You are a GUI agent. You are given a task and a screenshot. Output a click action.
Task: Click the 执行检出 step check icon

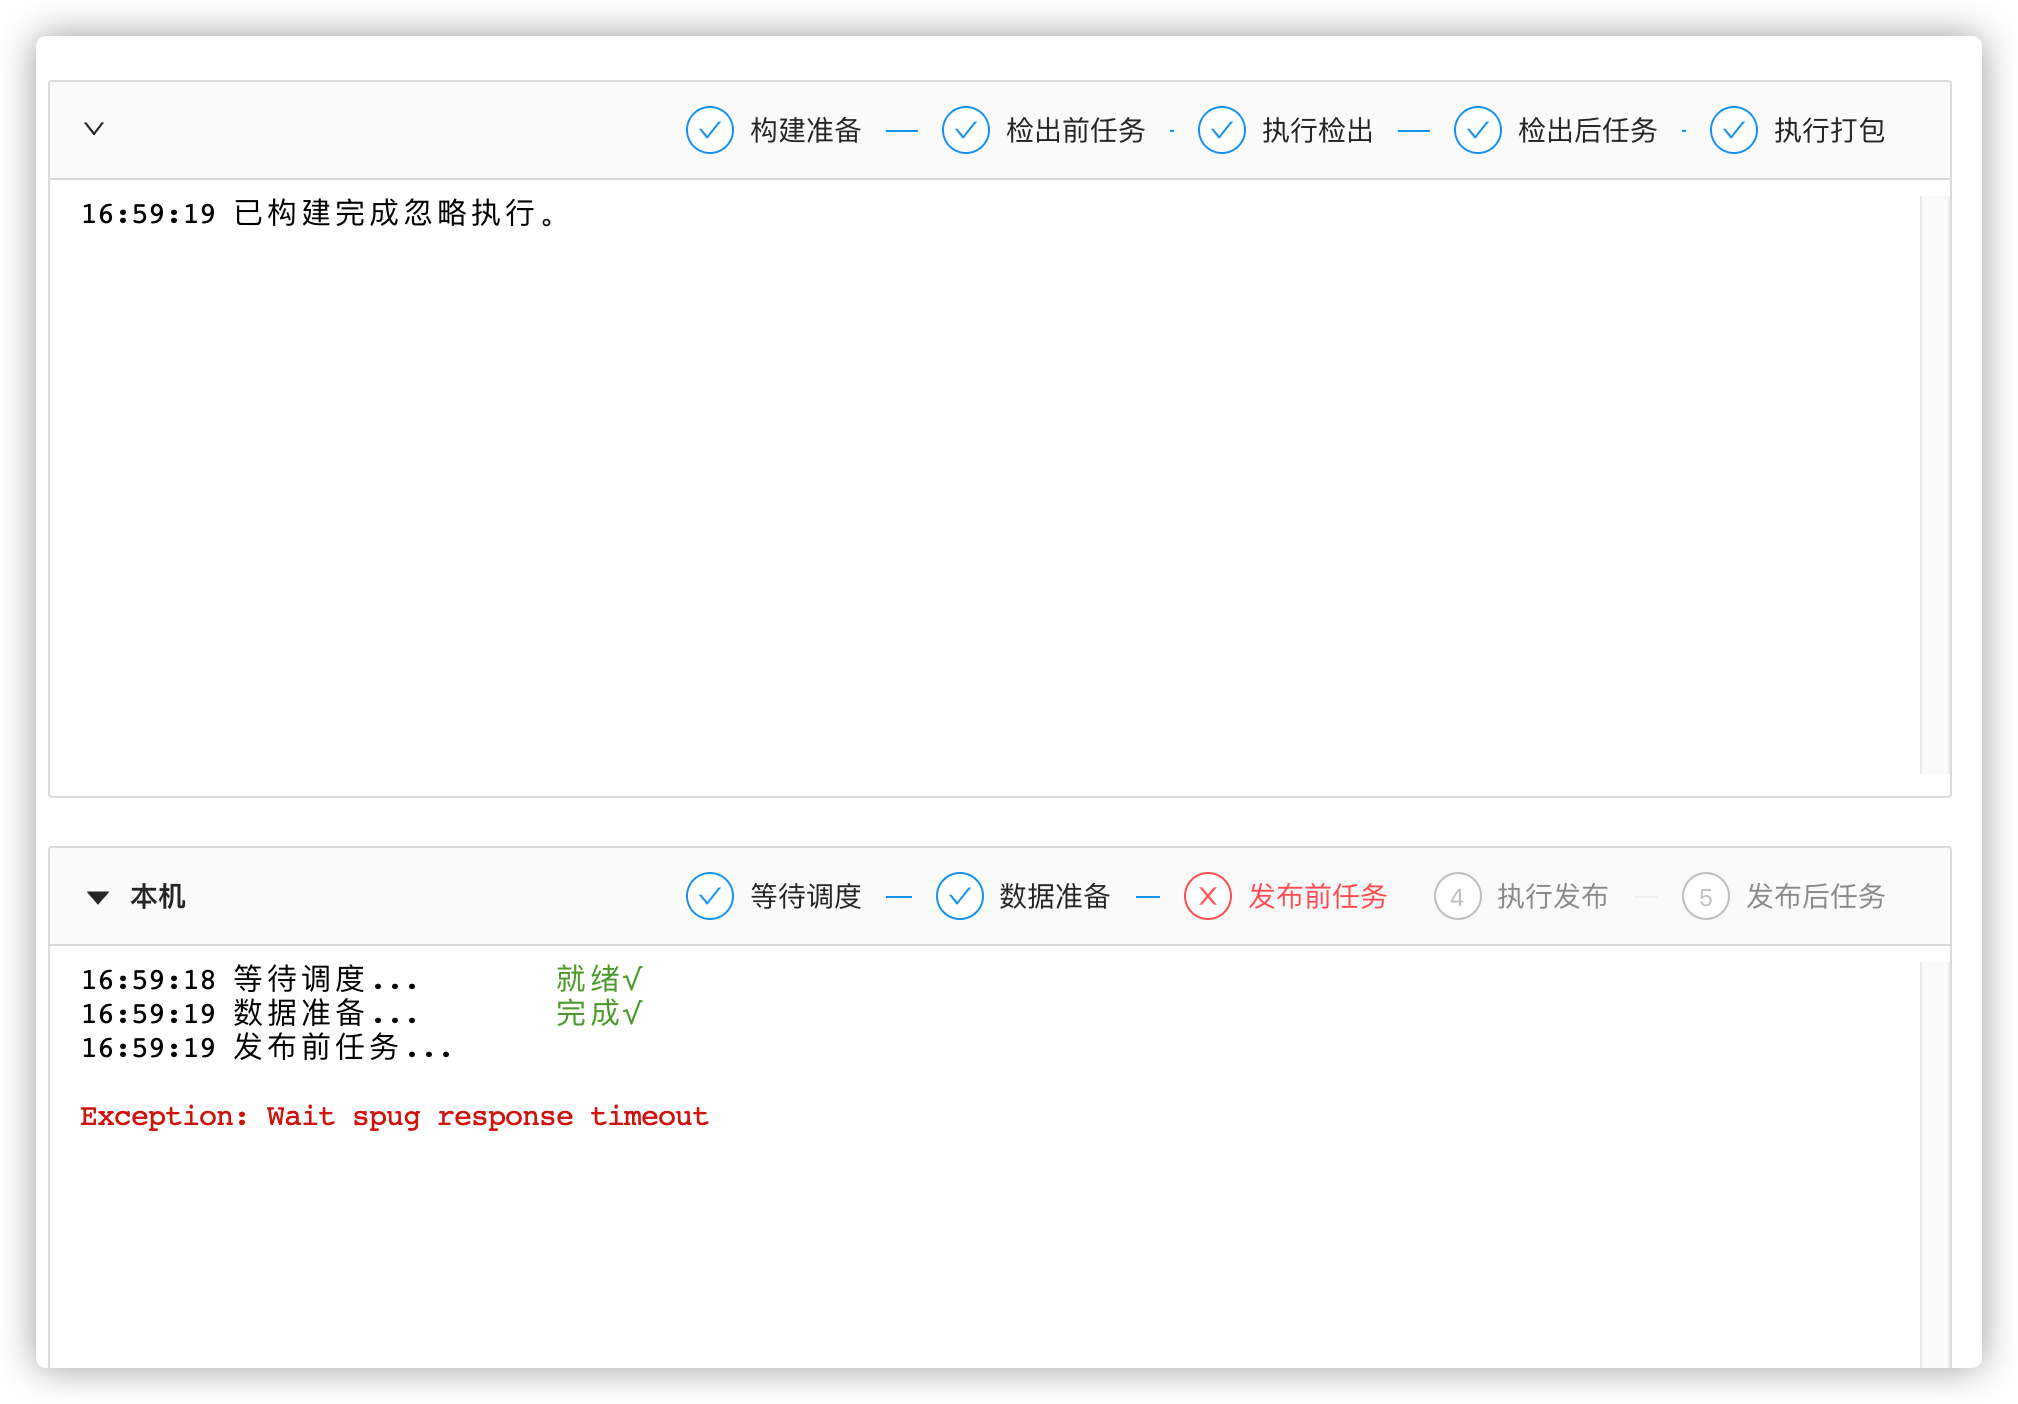1222,130
